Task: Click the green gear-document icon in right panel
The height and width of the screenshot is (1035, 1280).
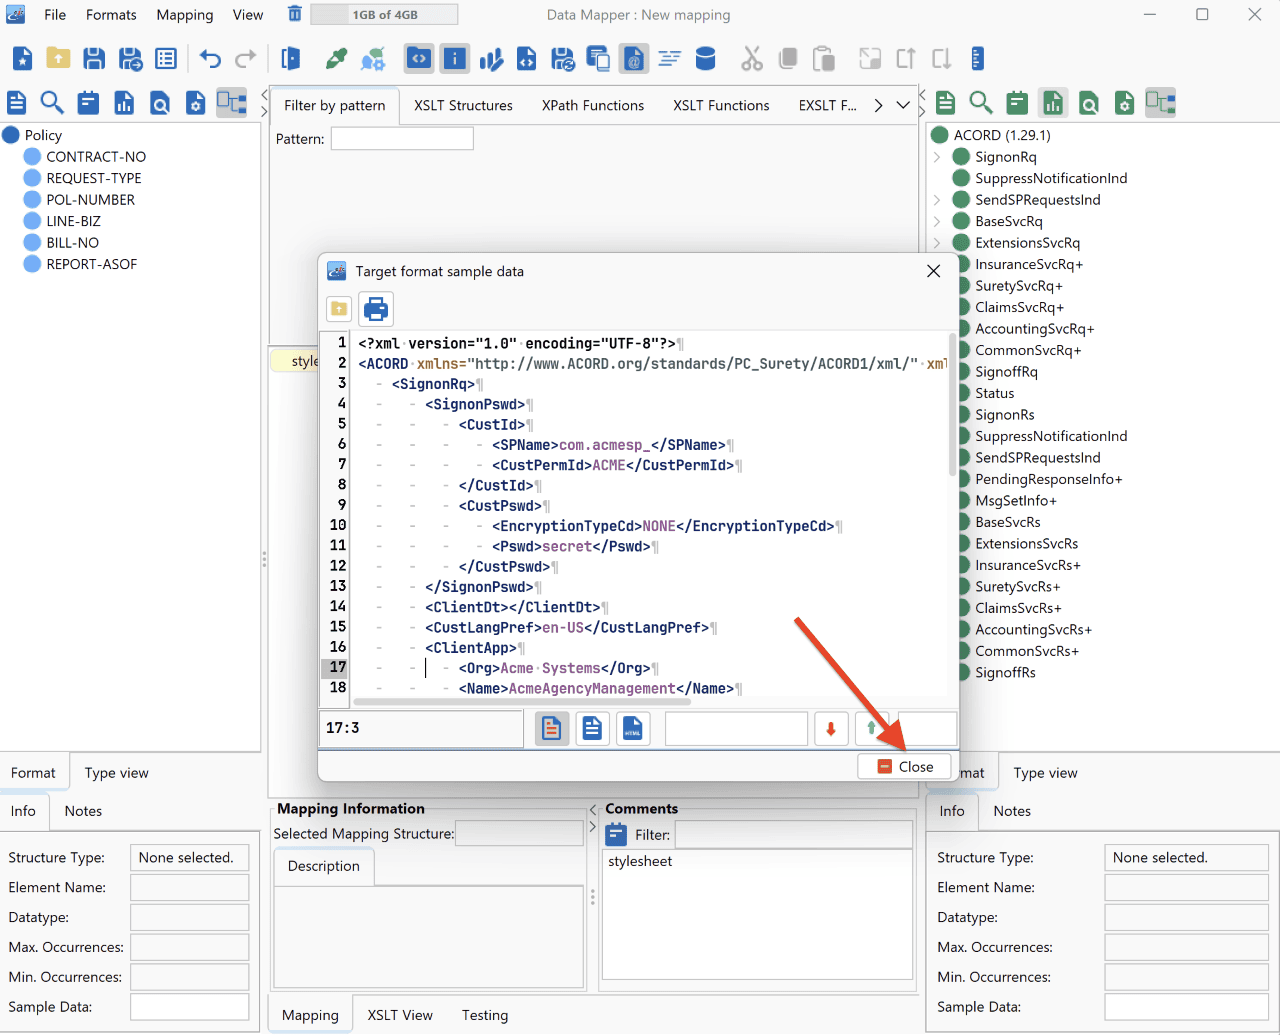Action: click(x=1125, y=103)
